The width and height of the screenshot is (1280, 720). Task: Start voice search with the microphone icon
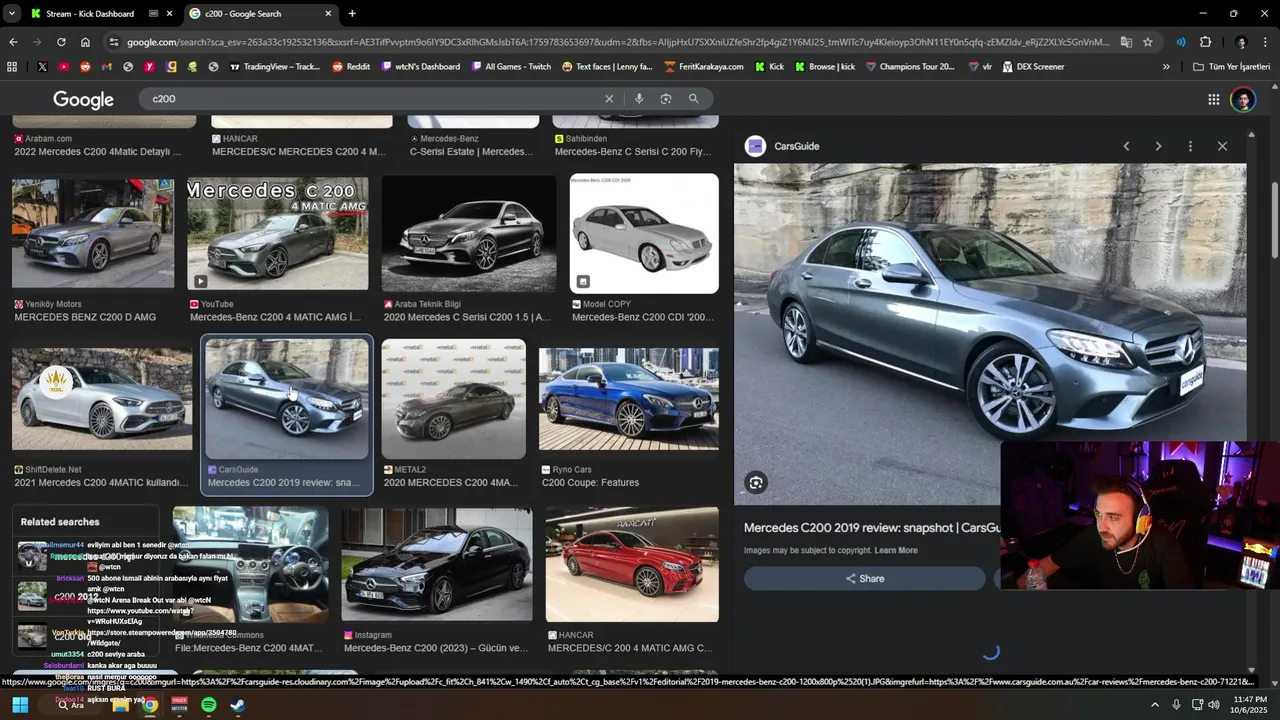pos(638,99)
